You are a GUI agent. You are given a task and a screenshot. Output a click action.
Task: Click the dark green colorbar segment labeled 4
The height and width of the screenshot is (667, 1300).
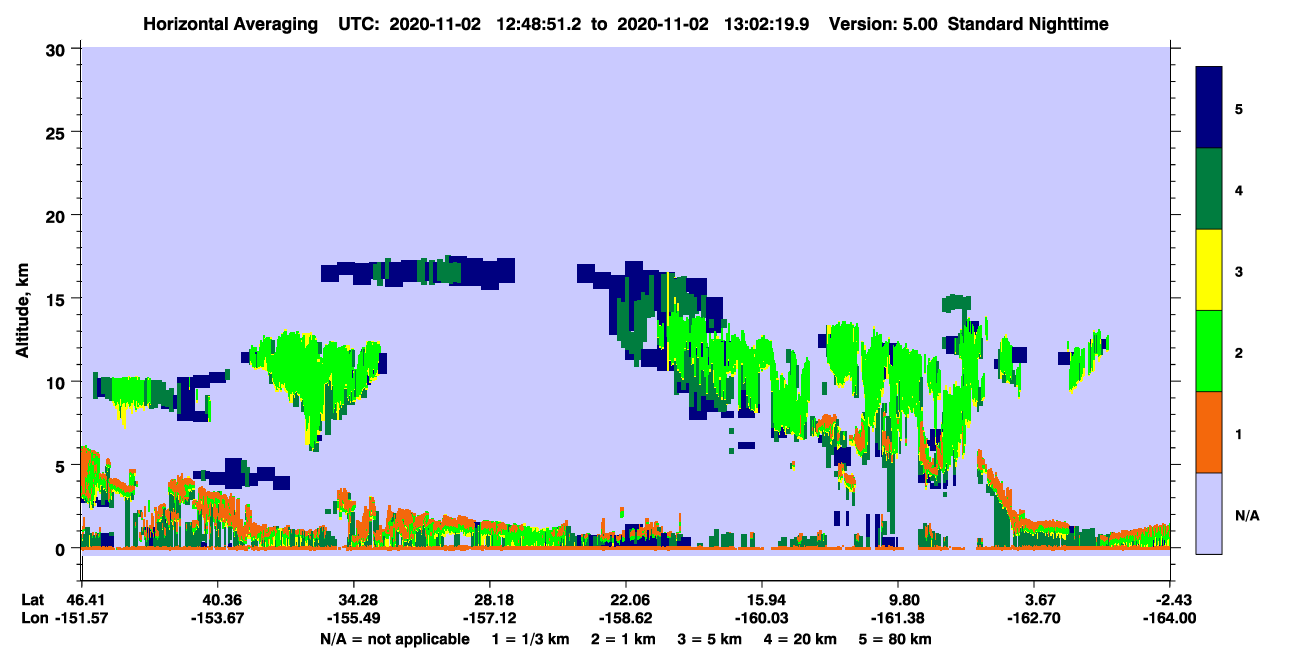coord(1209,189)
